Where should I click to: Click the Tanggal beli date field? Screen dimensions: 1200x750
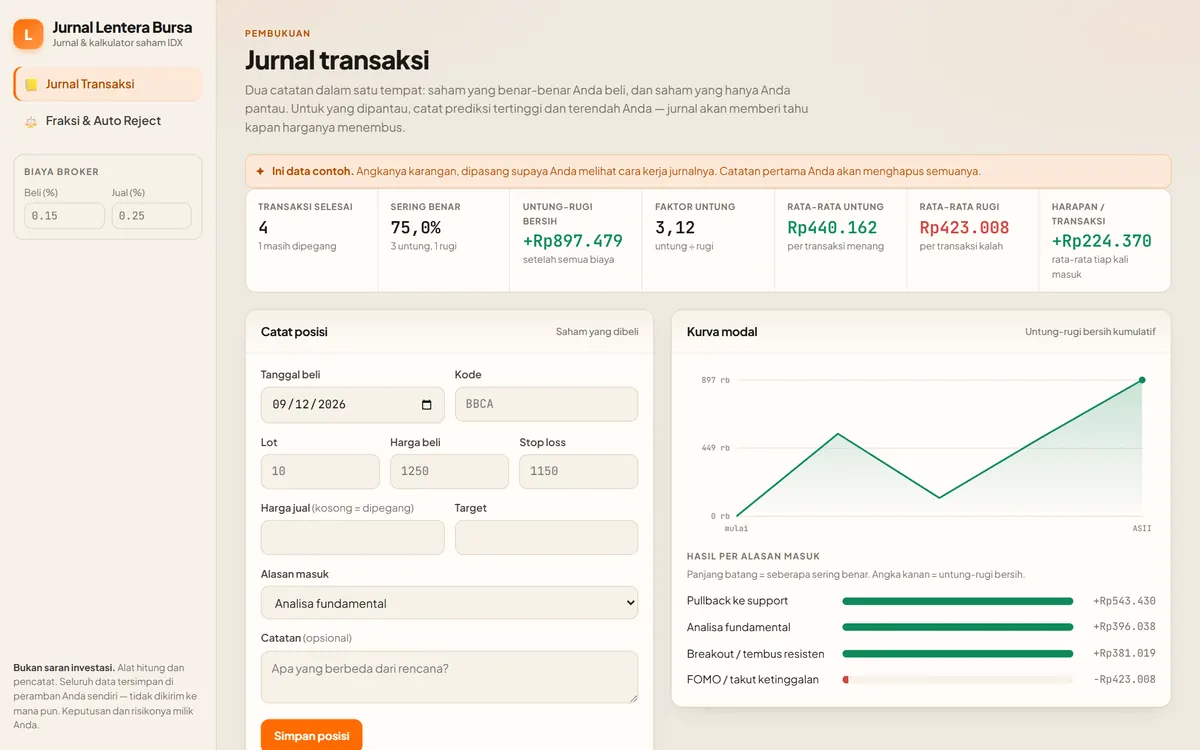pos(352,405)
